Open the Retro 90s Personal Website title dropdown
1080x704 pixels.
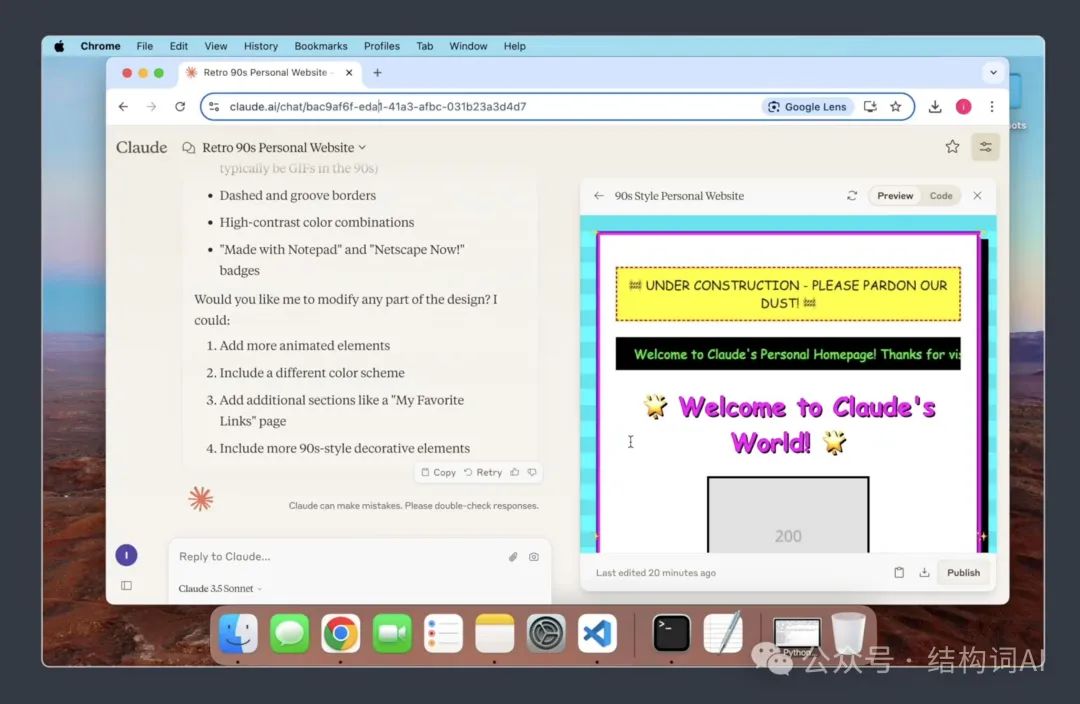click(284, 147)
